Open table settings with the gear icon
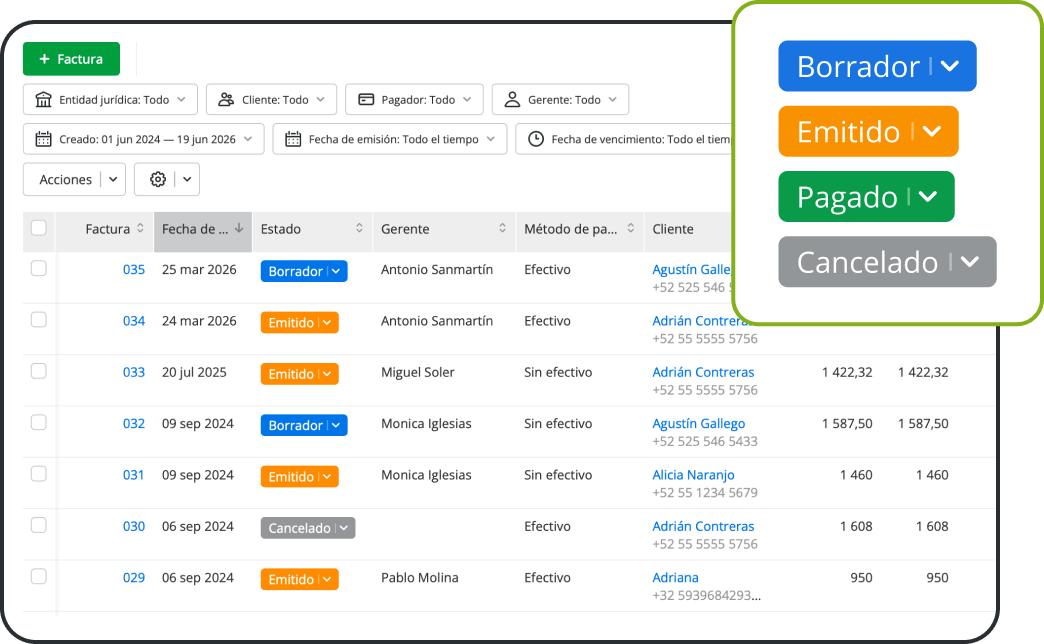1044x644 pixels. (x=158, y=179)
